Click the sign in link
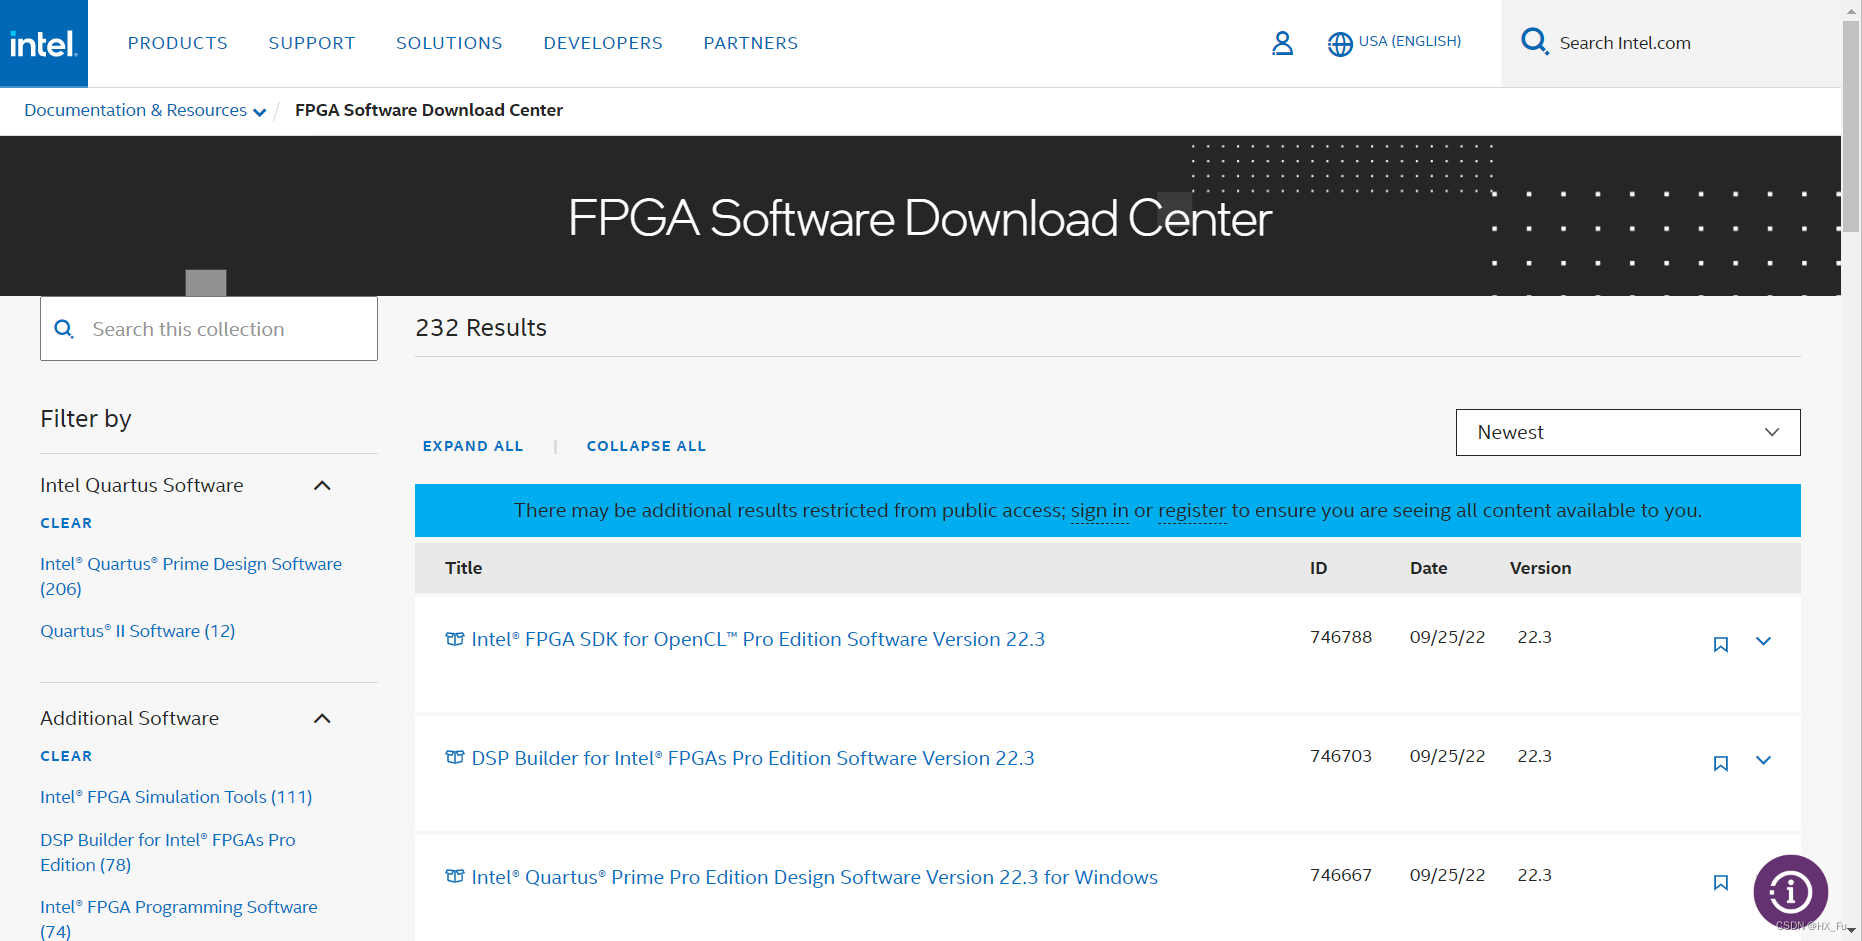 click(x=1099, y=511)
